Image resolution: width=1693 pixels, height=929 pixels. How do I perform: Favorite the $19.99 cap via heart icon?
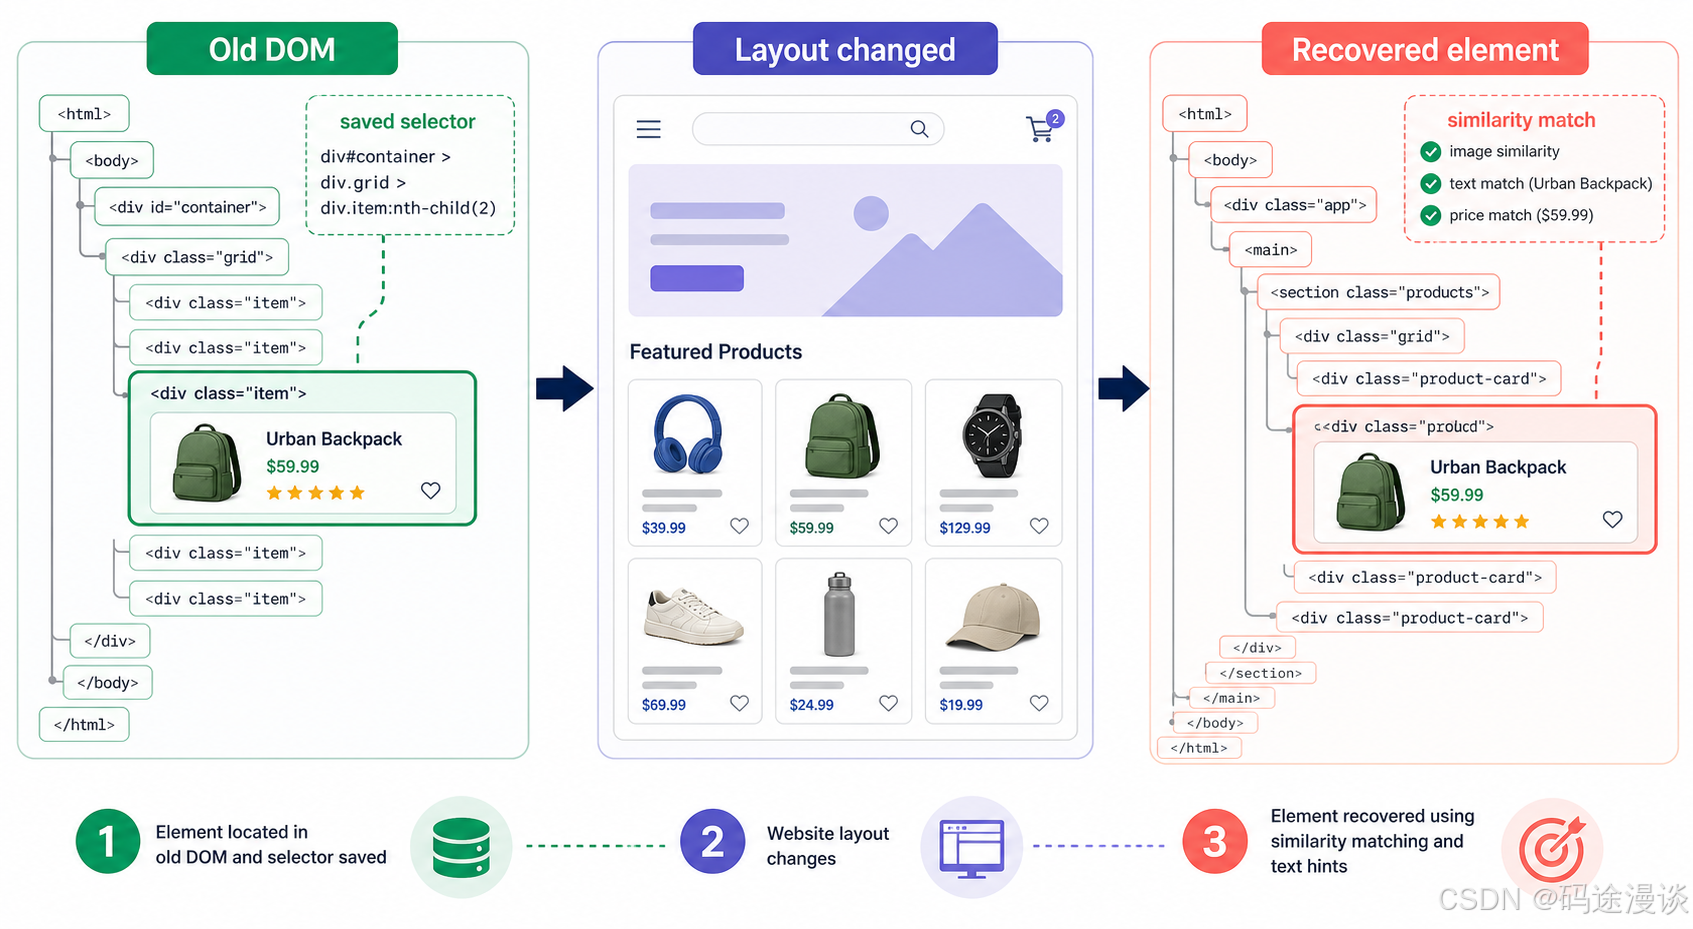(1039, 703)
